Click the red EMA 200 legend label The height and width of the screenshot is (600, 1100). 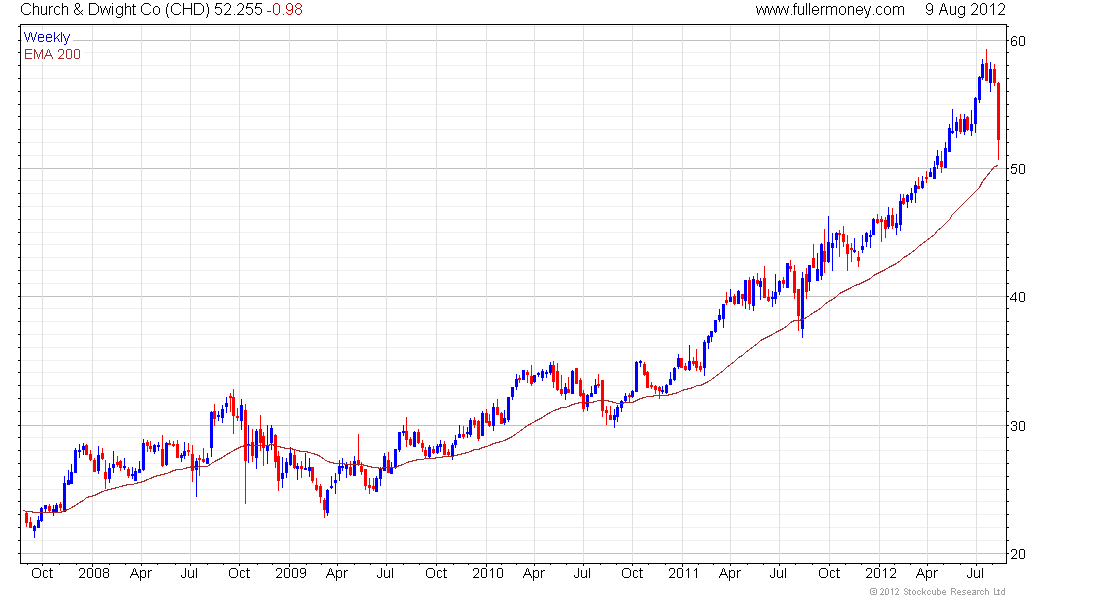(x=53, y=54)
